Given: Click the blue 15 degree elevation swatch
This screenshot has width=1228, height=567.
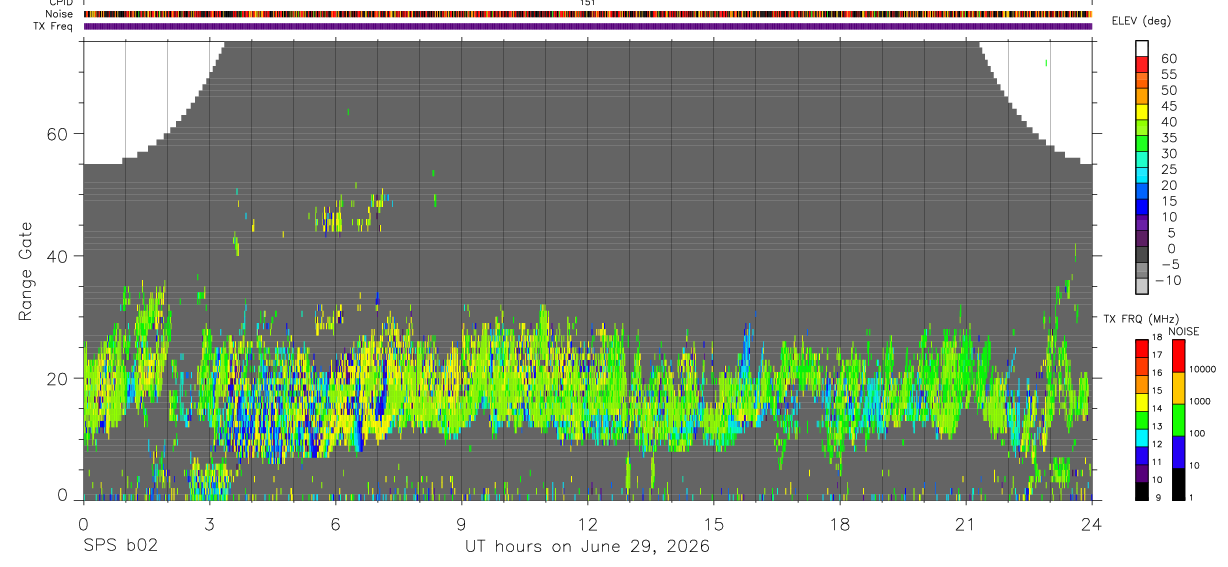Looking at the screenshot, I should tap(1142, 206).
